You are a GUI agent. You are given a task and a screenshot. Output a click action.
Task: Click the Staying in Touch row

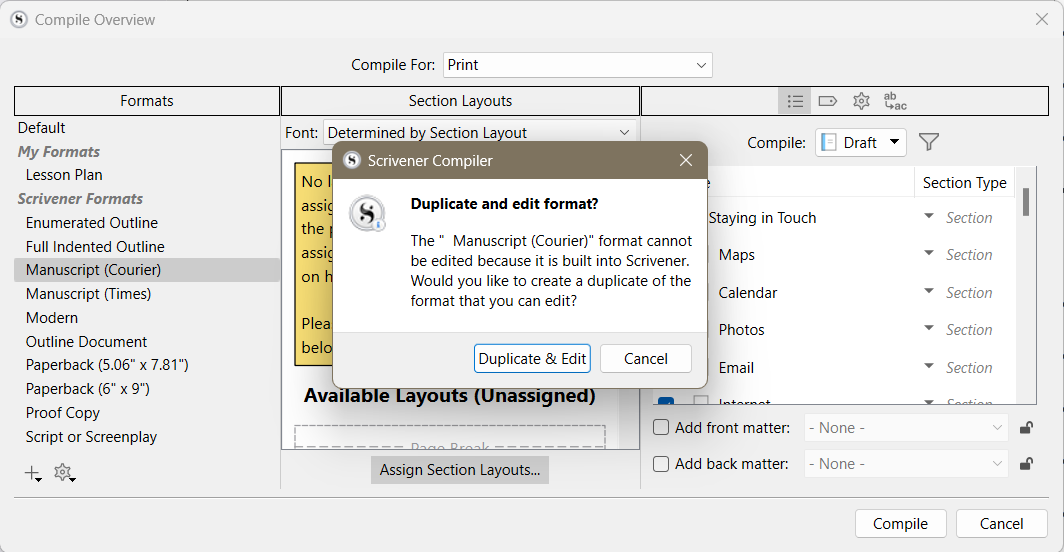[762, 217]
